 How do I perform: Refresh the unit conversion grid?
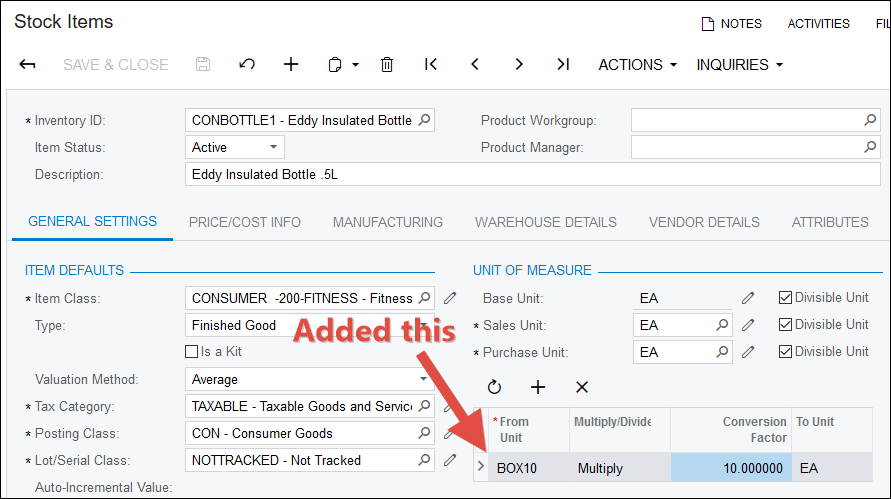point(494,387)
